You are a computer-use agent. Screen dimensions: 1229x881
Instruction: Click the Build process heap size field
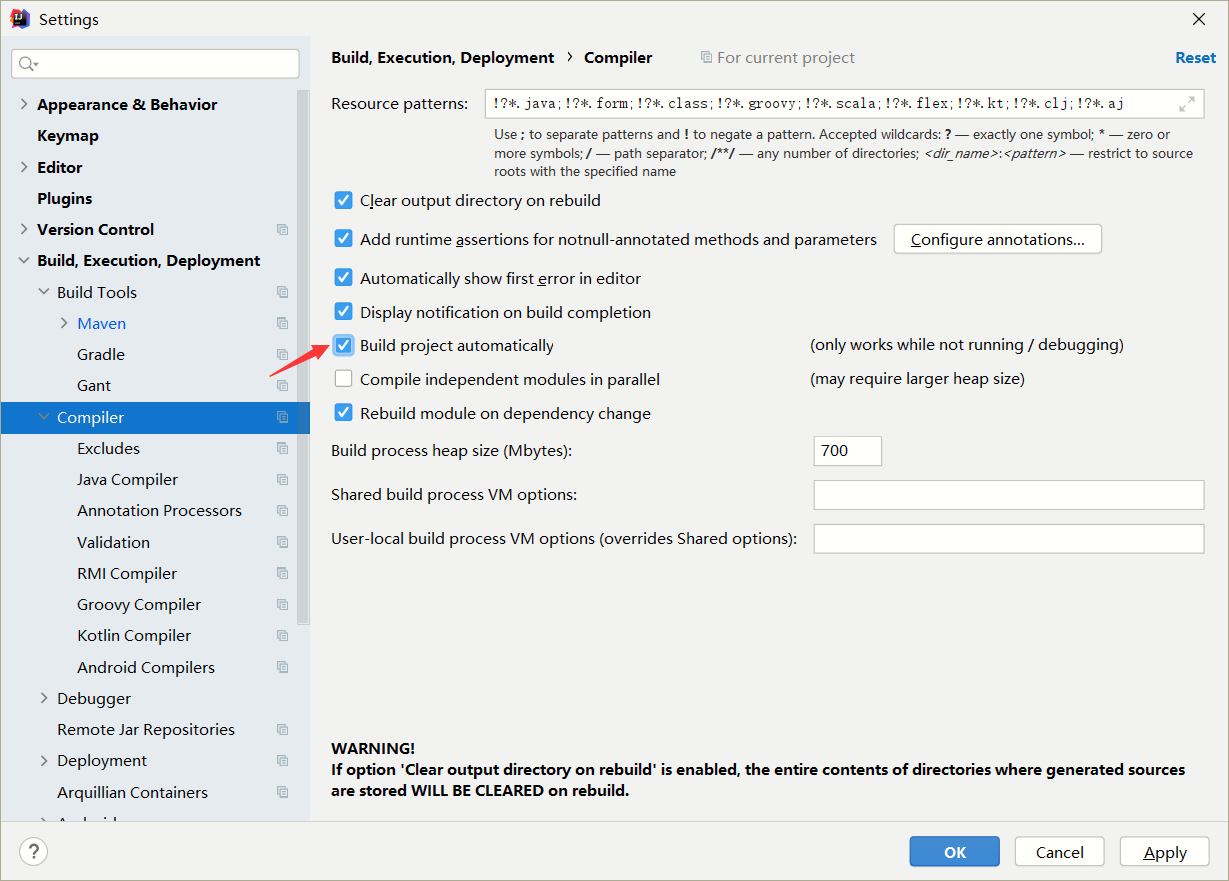pos(847,451)
